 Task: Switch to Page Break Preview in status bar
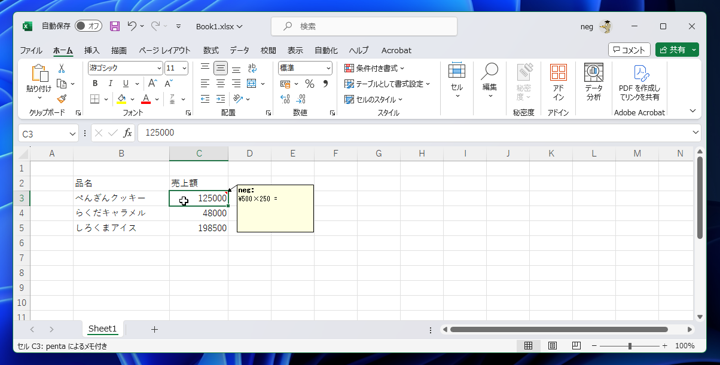[576, 346]
